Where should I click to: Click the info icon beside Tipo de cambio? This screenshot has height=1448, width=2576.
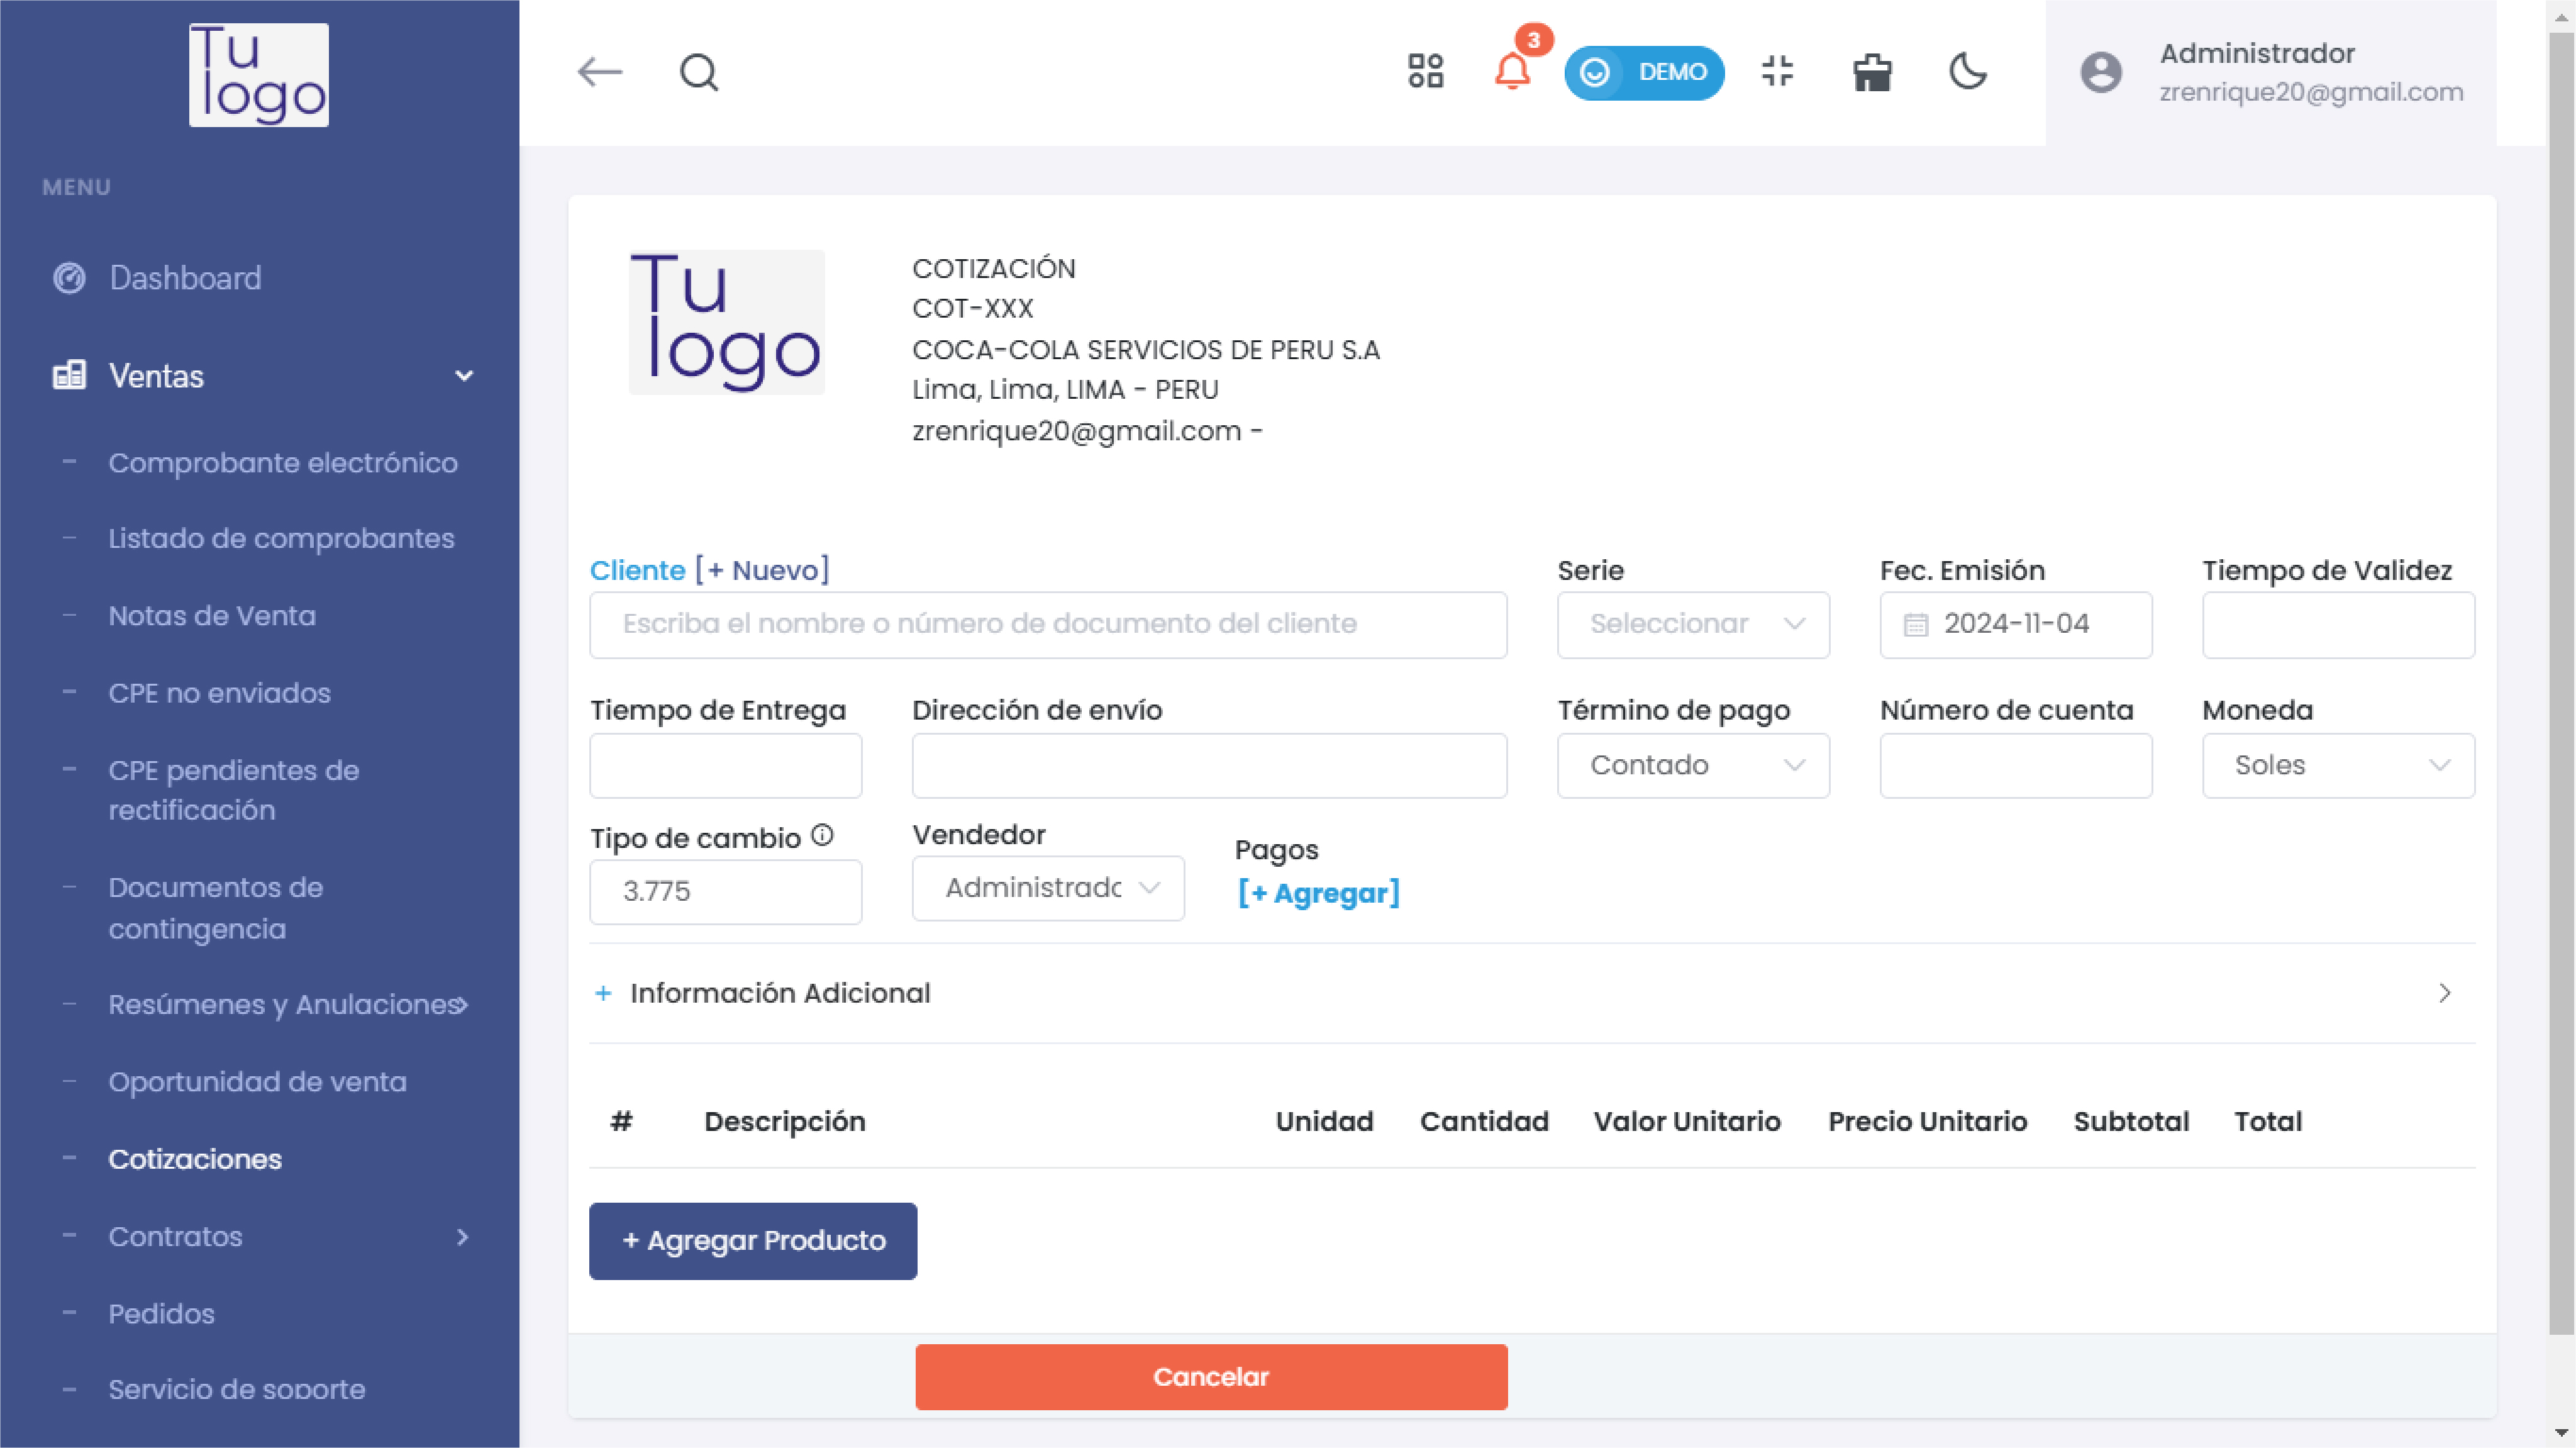click(822, 835)
